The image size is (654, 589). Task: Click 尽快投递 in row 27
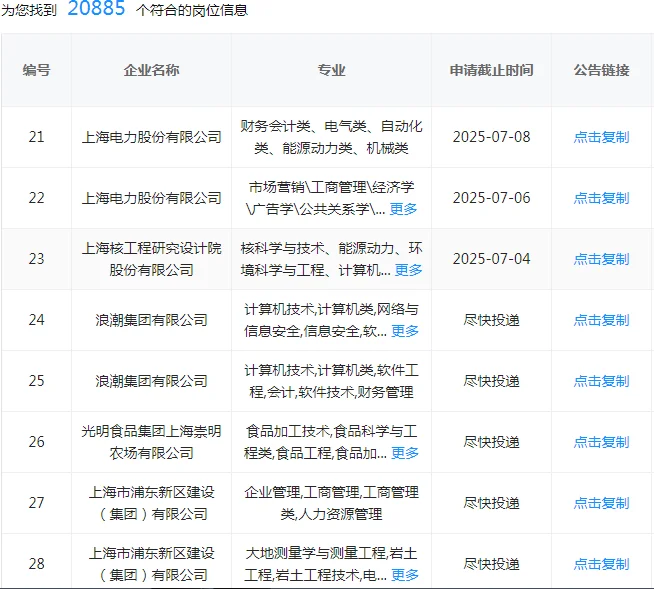tap(491, 503)
